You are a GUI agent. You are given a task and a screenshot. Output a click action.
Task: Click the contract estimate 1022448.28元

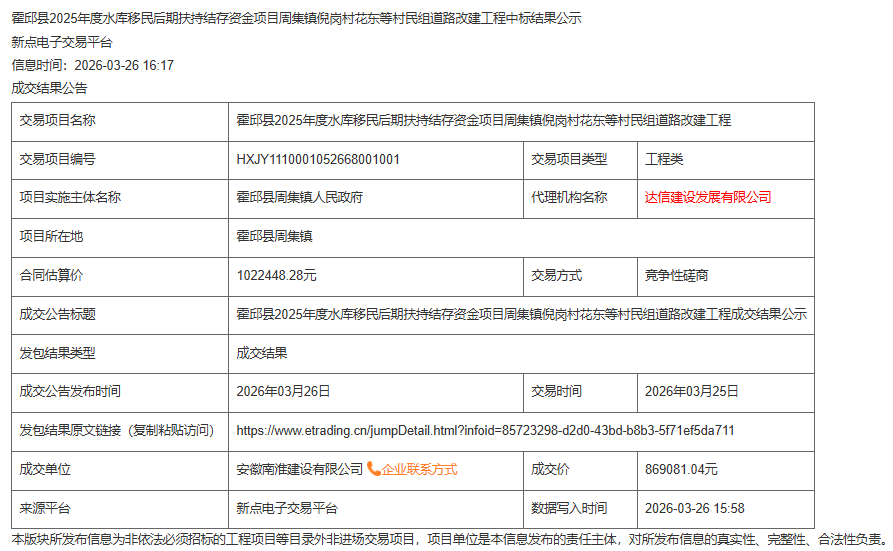[276, 275]
